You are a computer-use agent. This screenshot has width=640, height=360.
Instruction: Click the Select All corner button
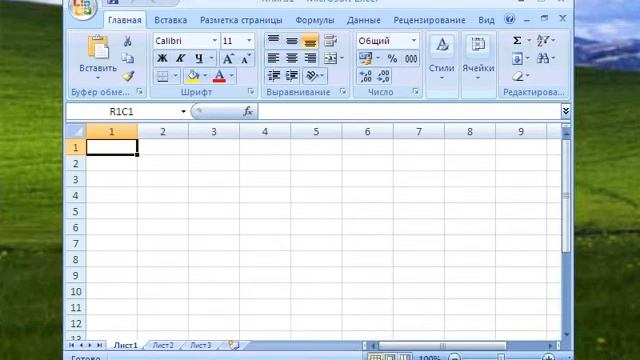76,131
